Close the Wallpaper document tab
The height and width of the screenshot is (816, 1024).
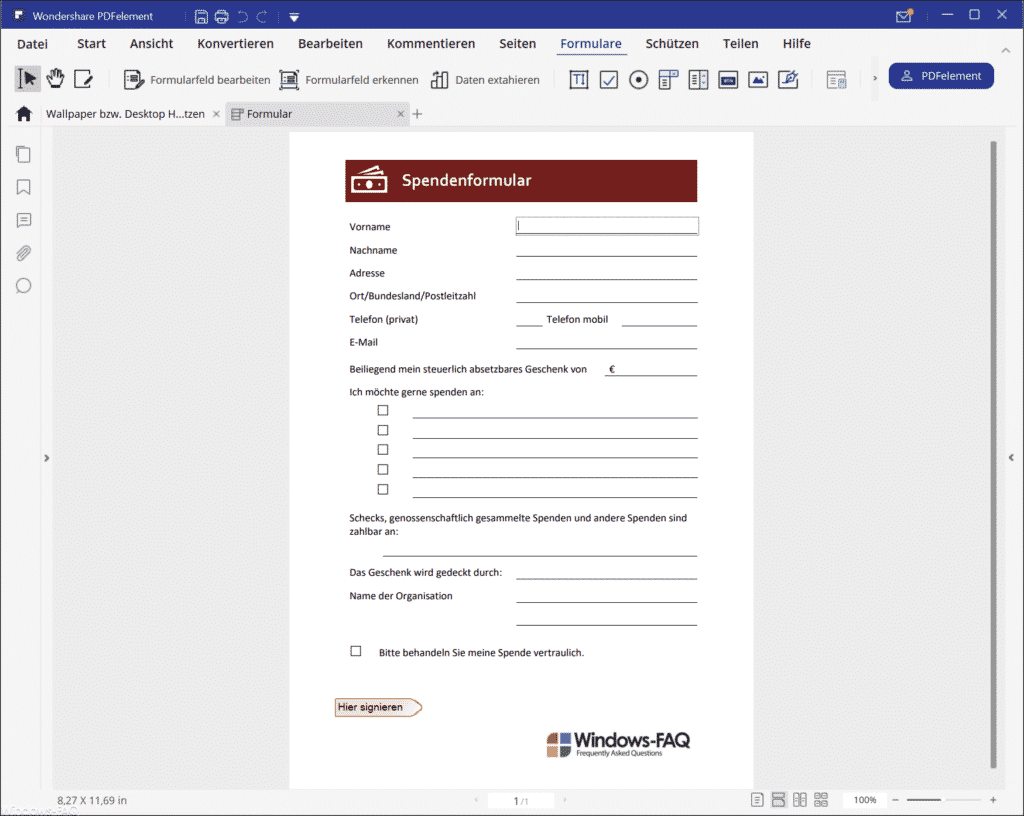click(216, 114)
